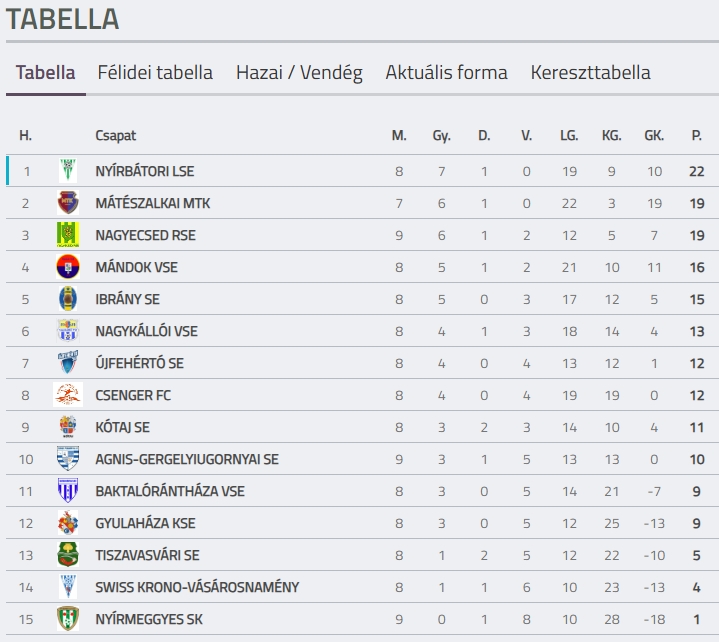Screen dimensions: 719x642
Task: Switch to the Félidei tabella tab
Action: coord(155,72)
